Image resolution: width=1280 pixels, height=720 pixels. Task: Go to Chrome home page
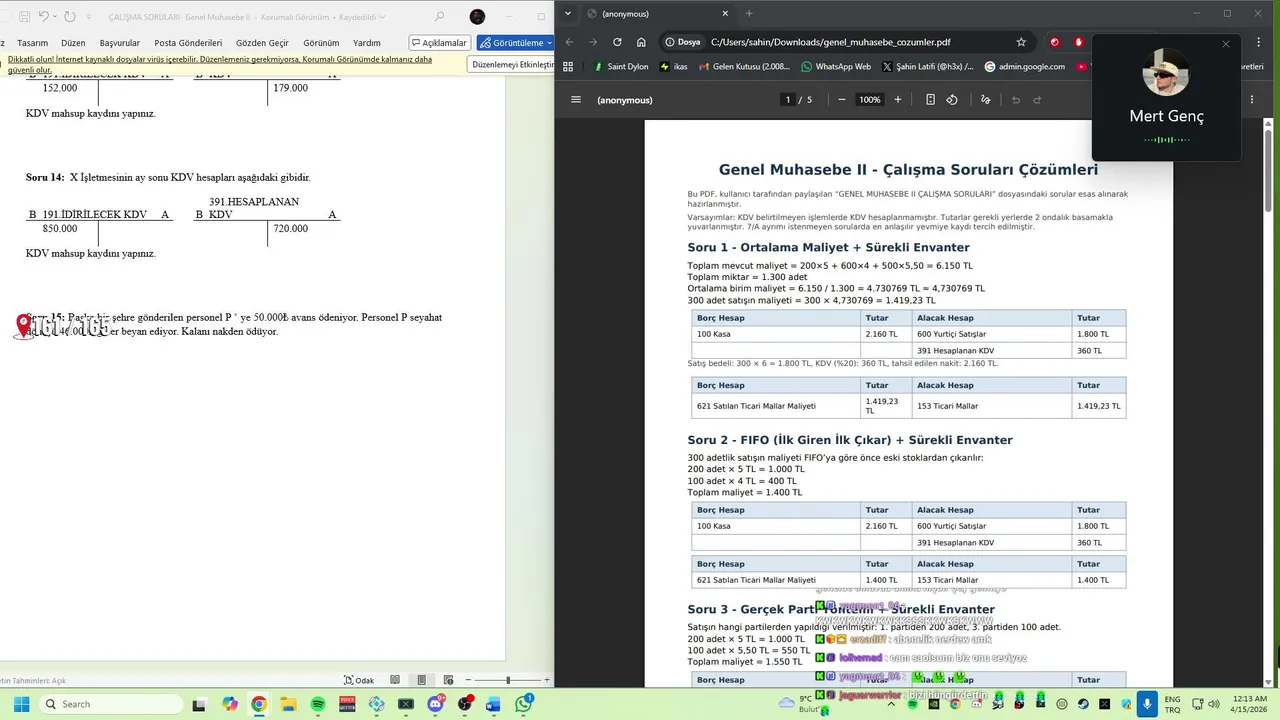(x=641, y=42)
